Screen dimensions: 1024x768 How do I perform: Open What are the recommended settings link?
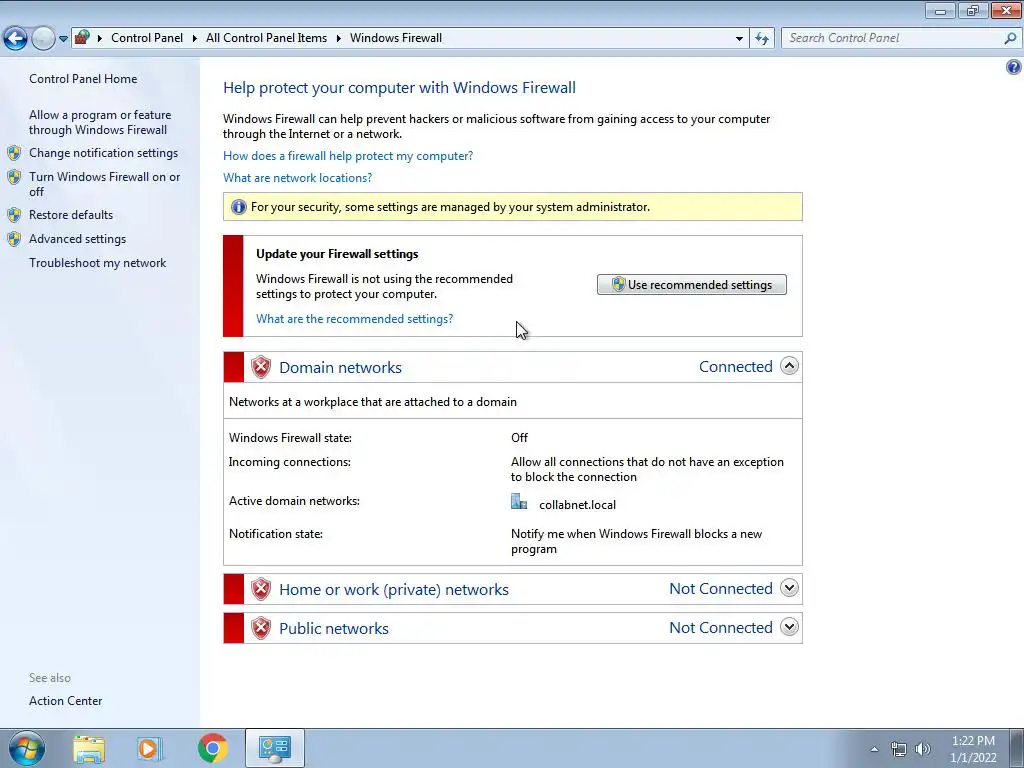coord(355,319)
